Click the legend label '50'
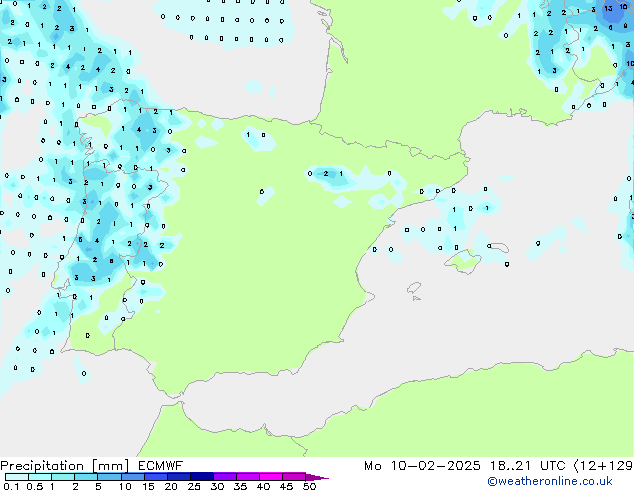 click(x=309, y=486)
